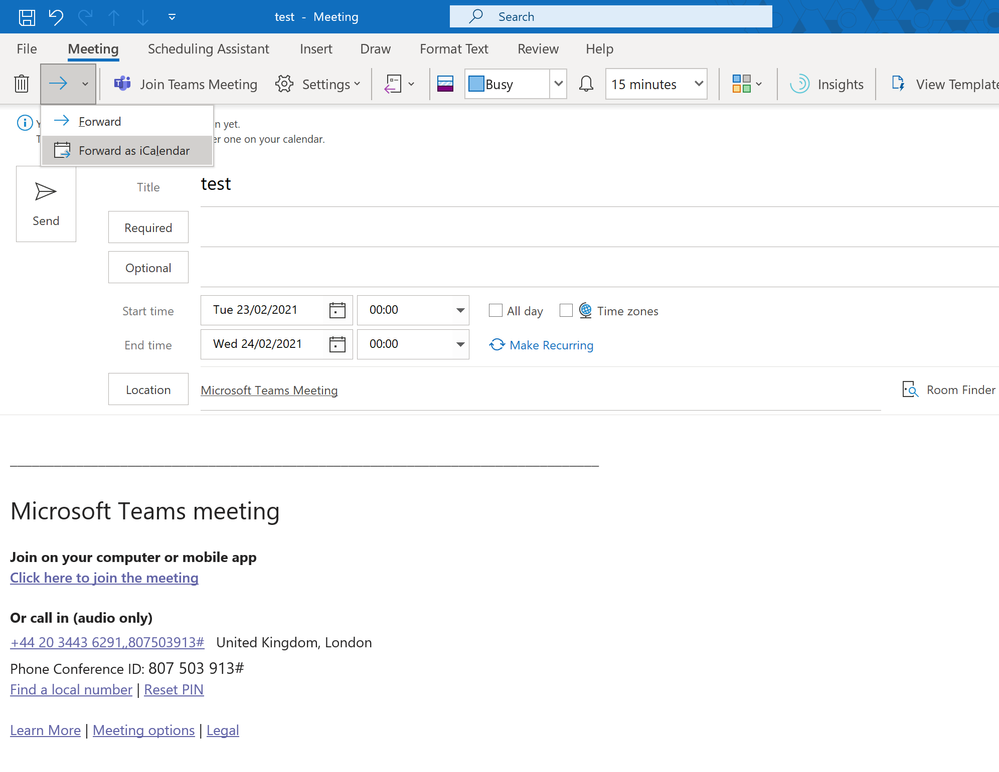
Task: Click Microsoft Teams Meeting location field
Action: pos(540,391)
